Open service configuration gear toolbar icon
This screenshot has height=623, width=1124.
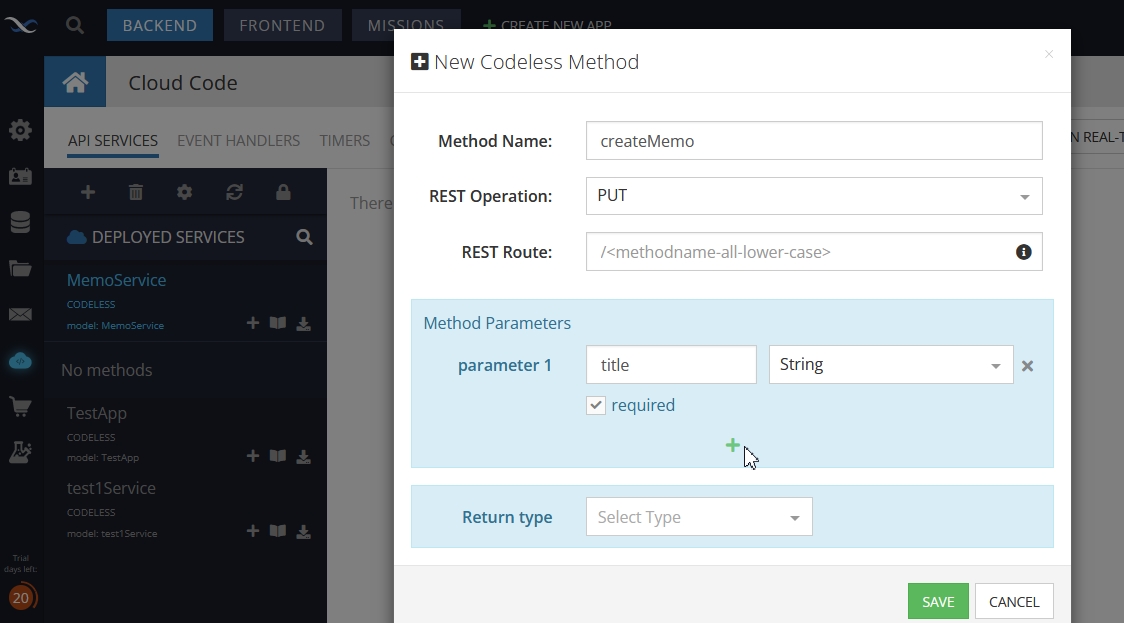point(184,192)
